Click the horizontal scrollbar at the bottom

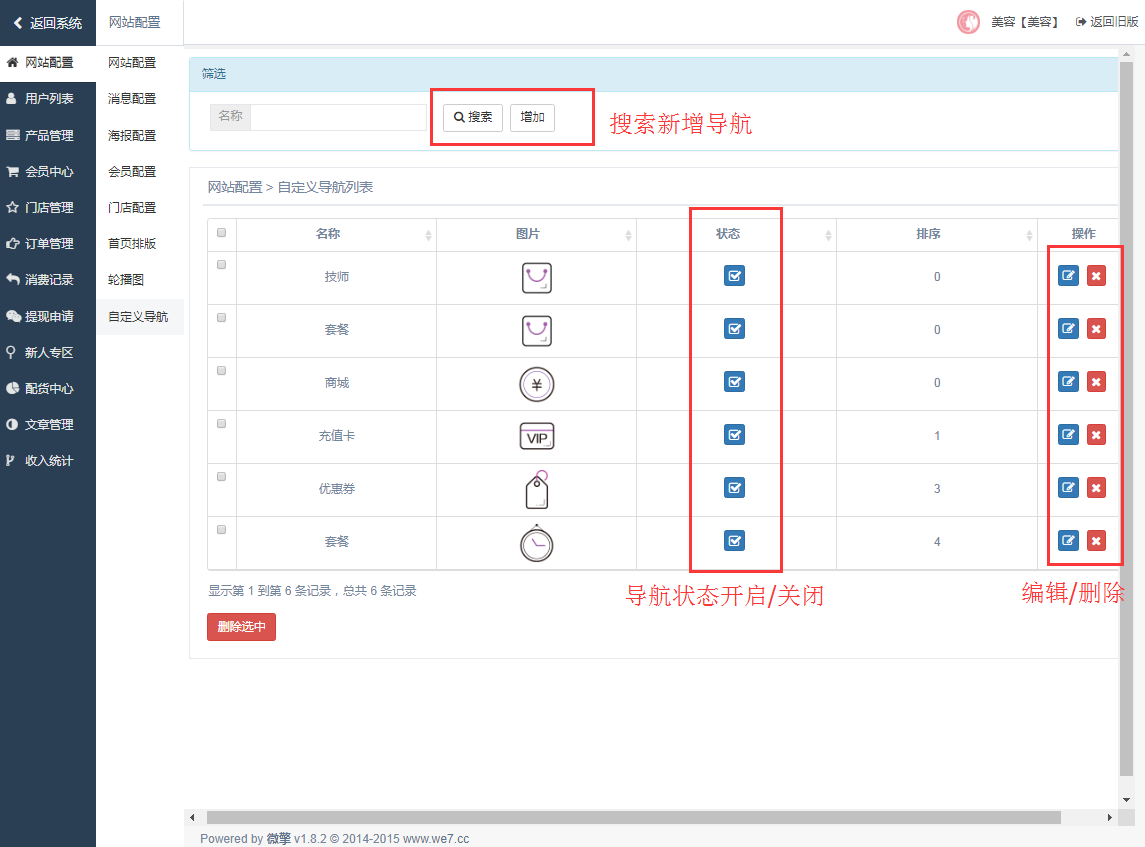(x=632, y=818)
